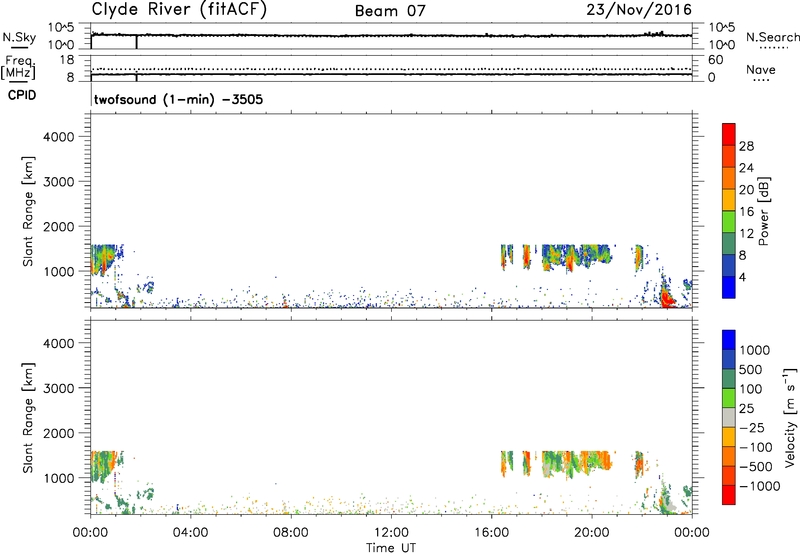Image resolution: width=800 pixels, height=554 pixels.
Task: Pick the yellow 16–20 dB Power colorbar segment
Action: (x=729, y=200)
